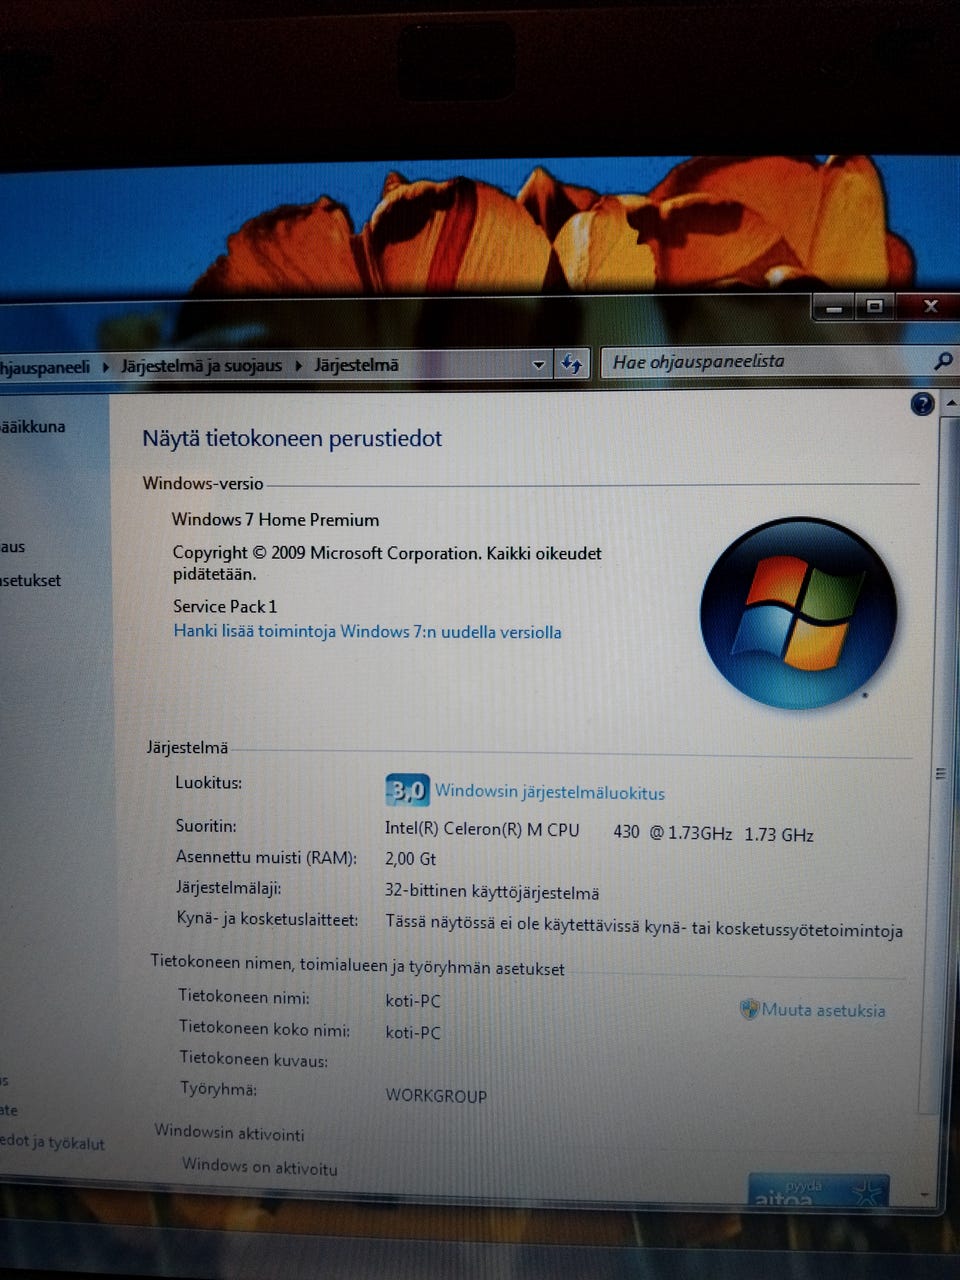The width and height of the screenshot is (960, 1280).
Task: Select the Järjestelmä breadcrumb item
Action: [x=356, y=365]
